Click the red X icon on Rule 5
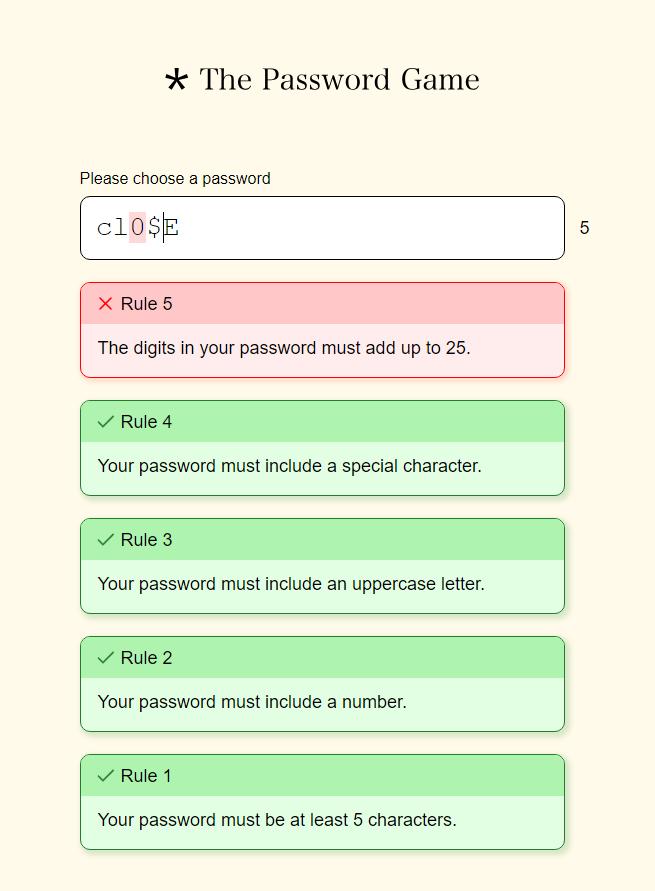Screen dimensions: 655x891 point(105,304)
